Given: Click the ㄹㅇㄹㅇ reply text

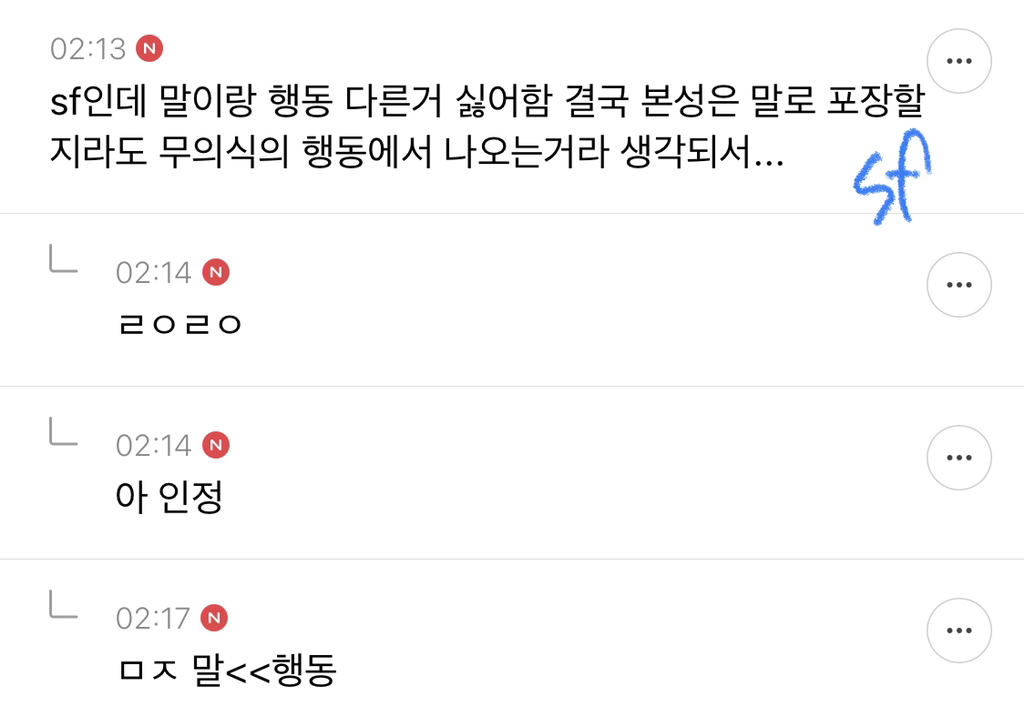Looking at the screenshot, I should pos(179,325).
